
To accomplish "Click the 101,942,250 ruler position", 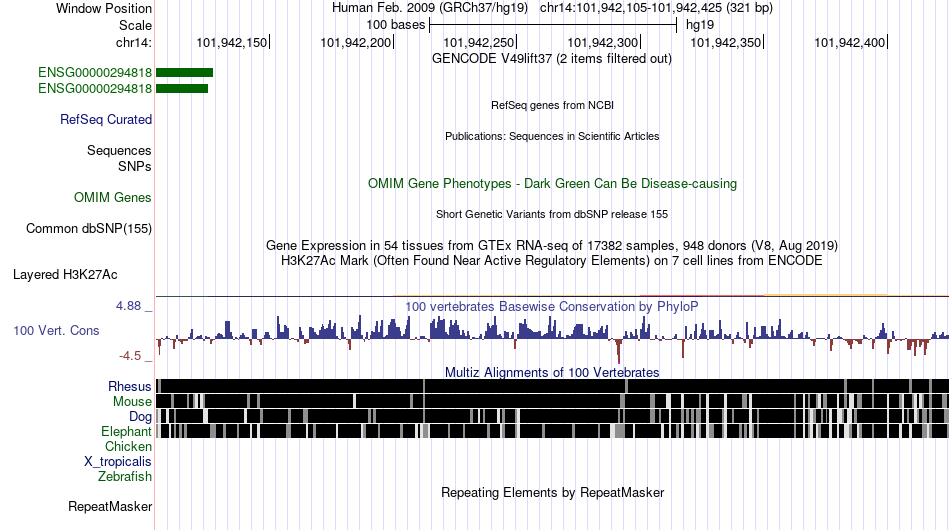I will tap(479, 42).
